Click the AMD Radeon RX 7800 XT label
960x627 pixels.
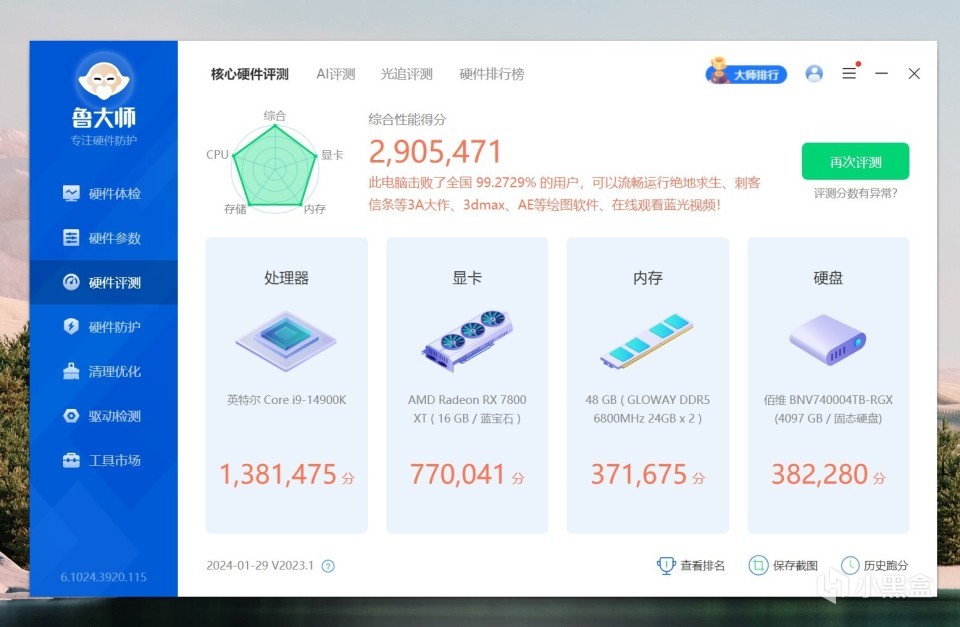467,409
